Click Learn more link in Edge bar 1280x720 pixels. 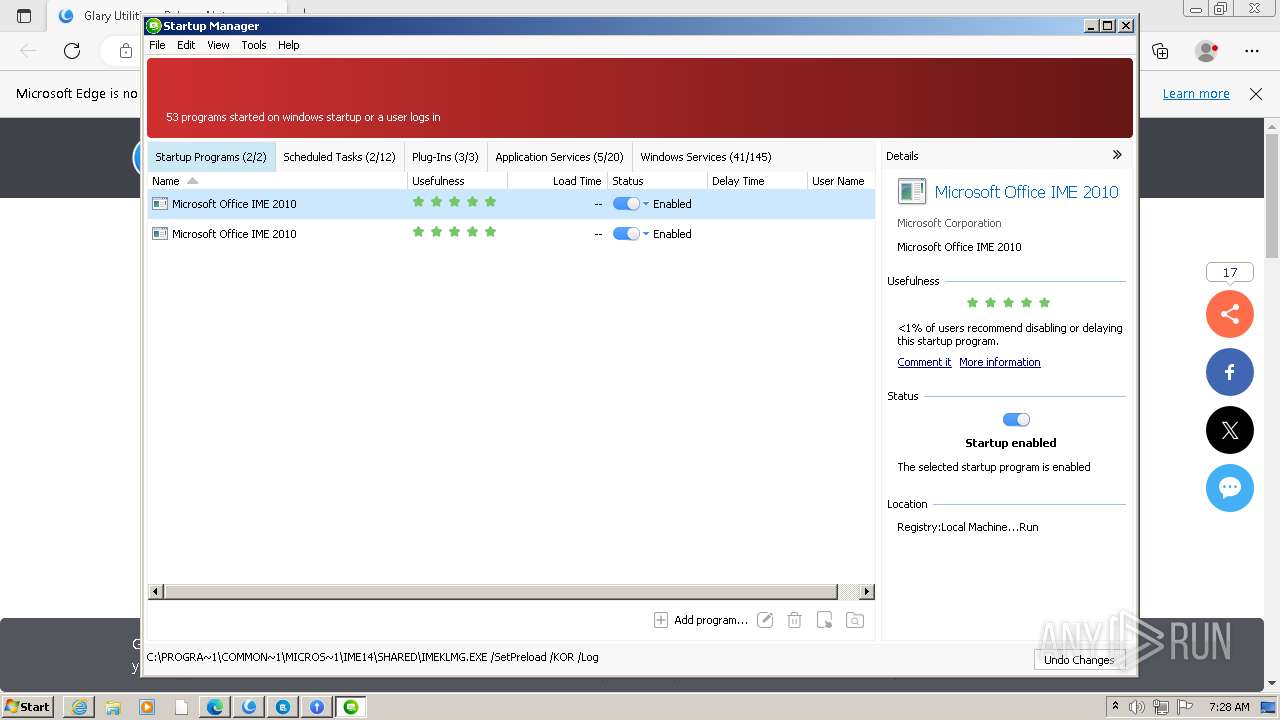point(1196,94)
